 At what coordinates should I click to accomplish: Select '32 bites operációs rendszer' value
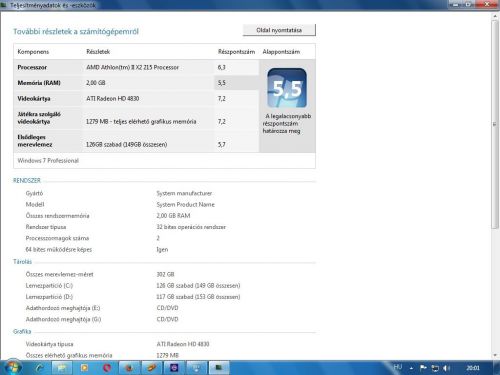191,227
